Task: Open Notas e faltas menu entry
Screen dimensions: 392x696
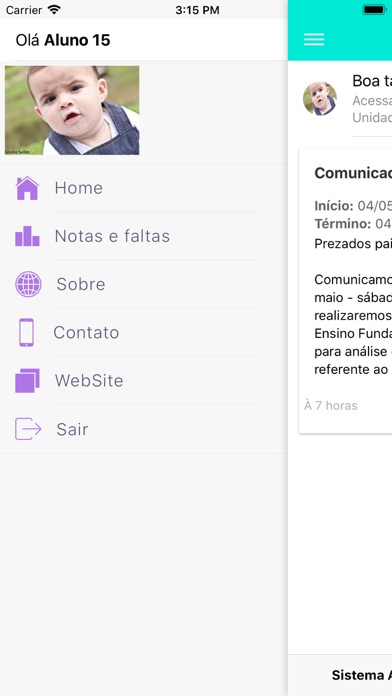Action: tap(144, 236)
